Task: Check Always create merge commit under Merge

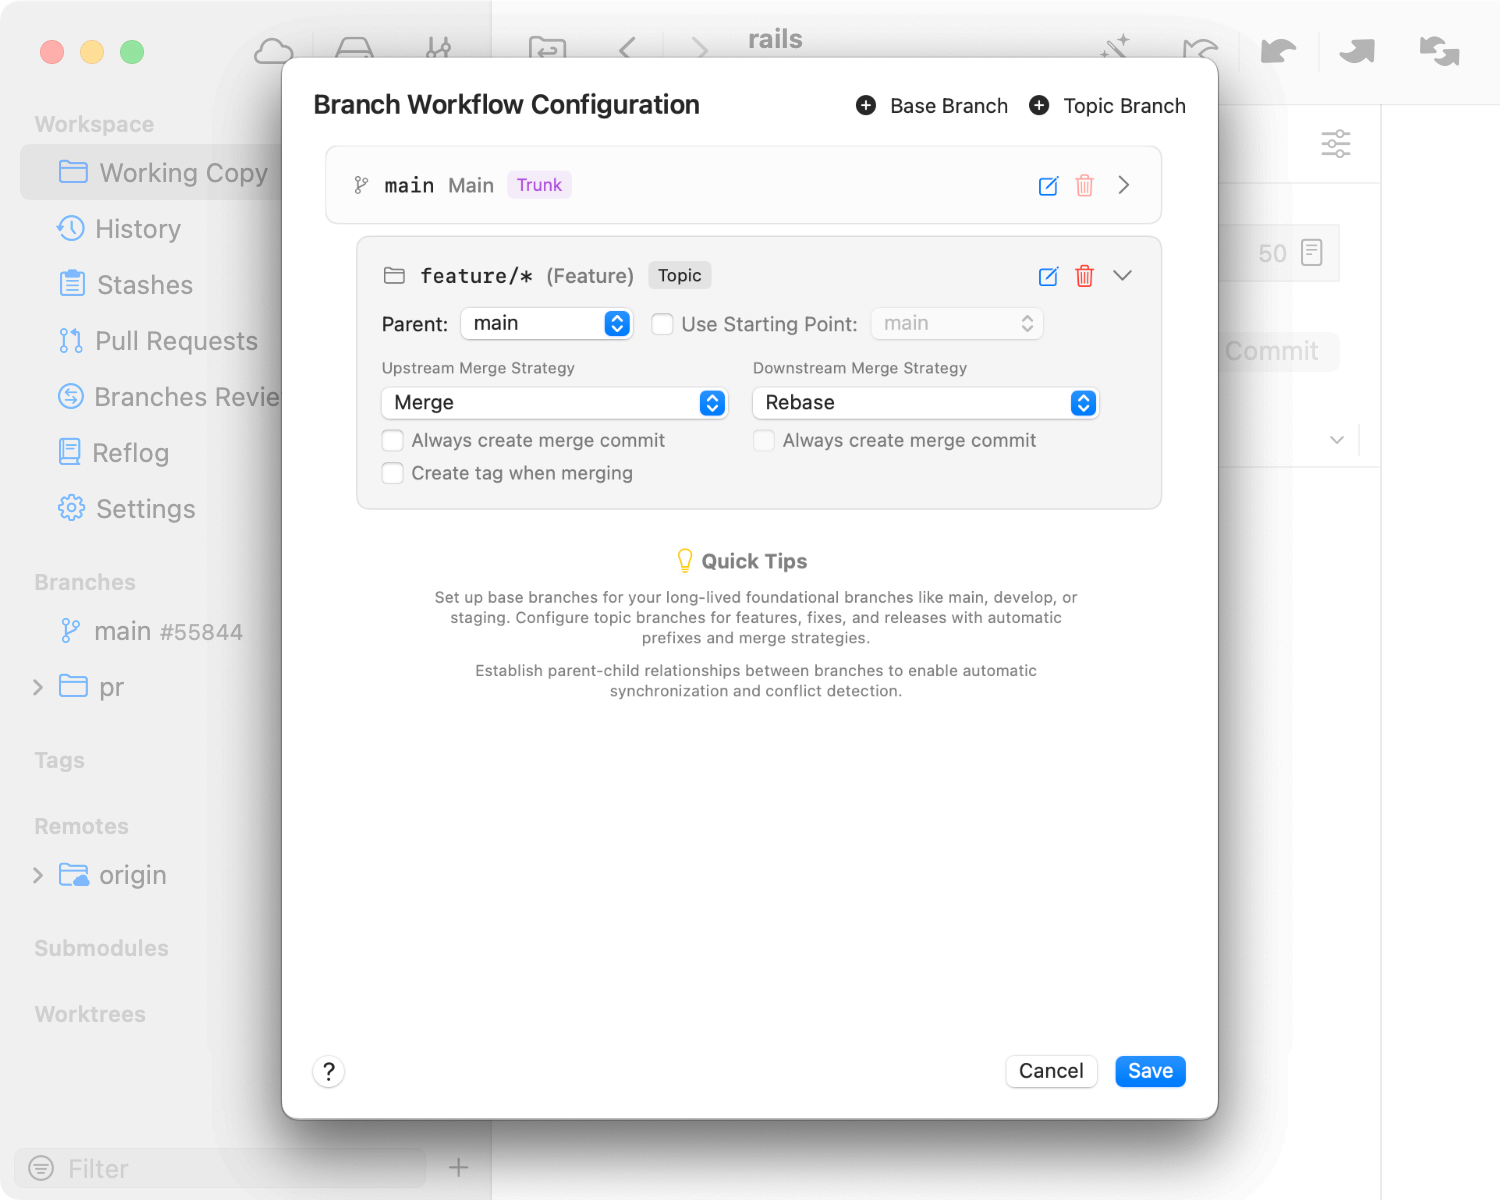Action: point(392,440)
